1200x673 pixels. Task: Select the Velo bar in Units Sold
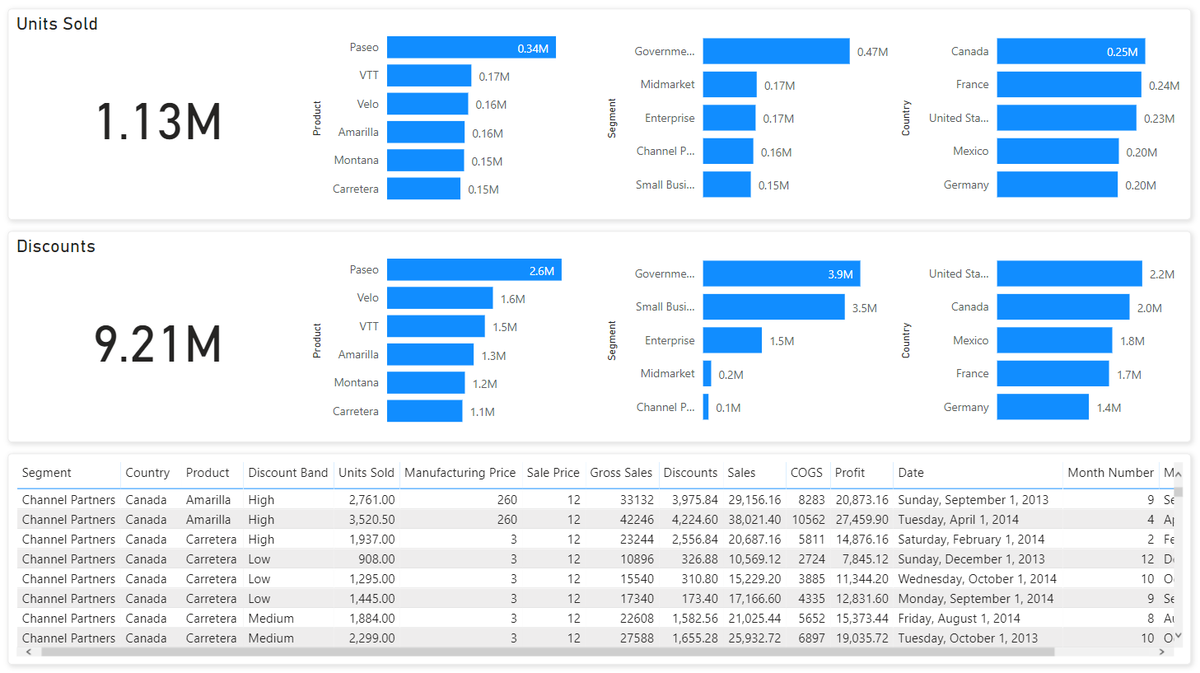[x=430, y=104]
